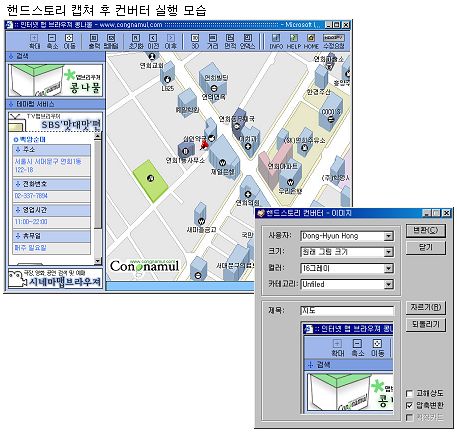Click the 자르기(B) crop button
457x434 pixels.
coord(426,307)
